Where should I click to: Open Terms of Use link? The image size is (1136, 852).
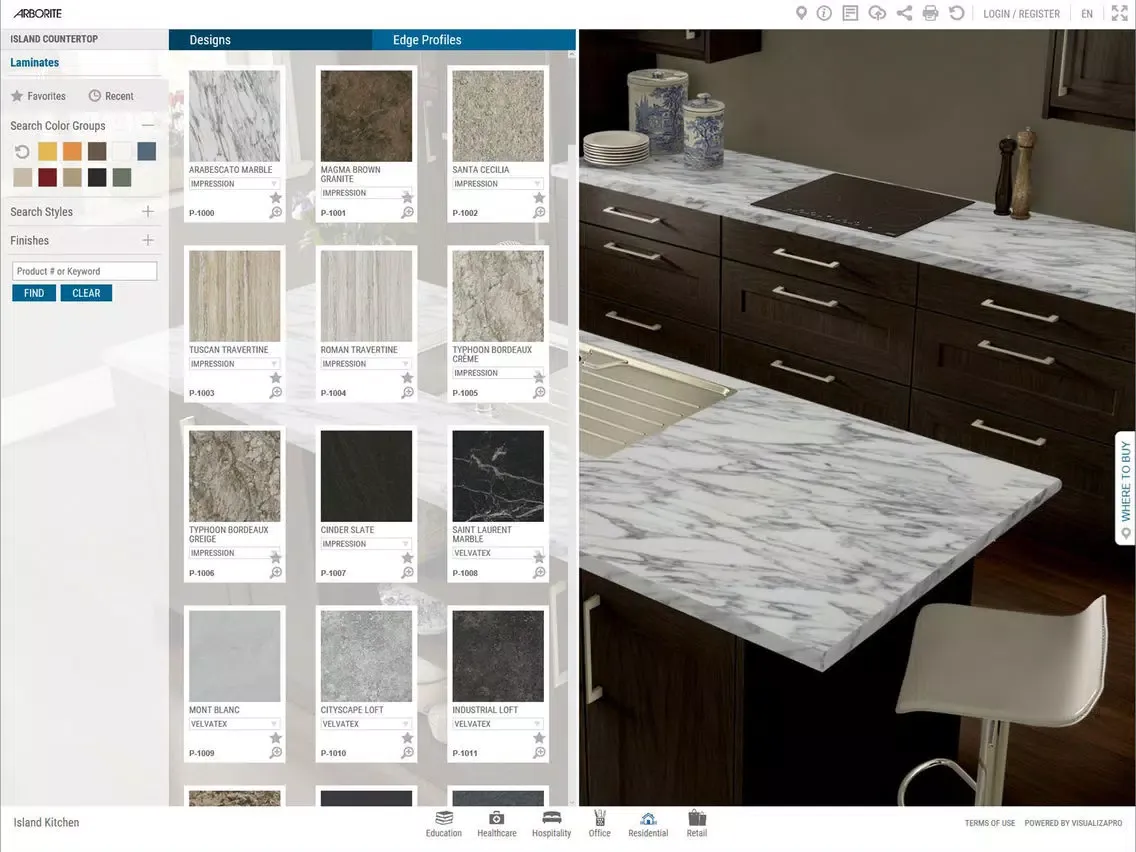(990, 823)
